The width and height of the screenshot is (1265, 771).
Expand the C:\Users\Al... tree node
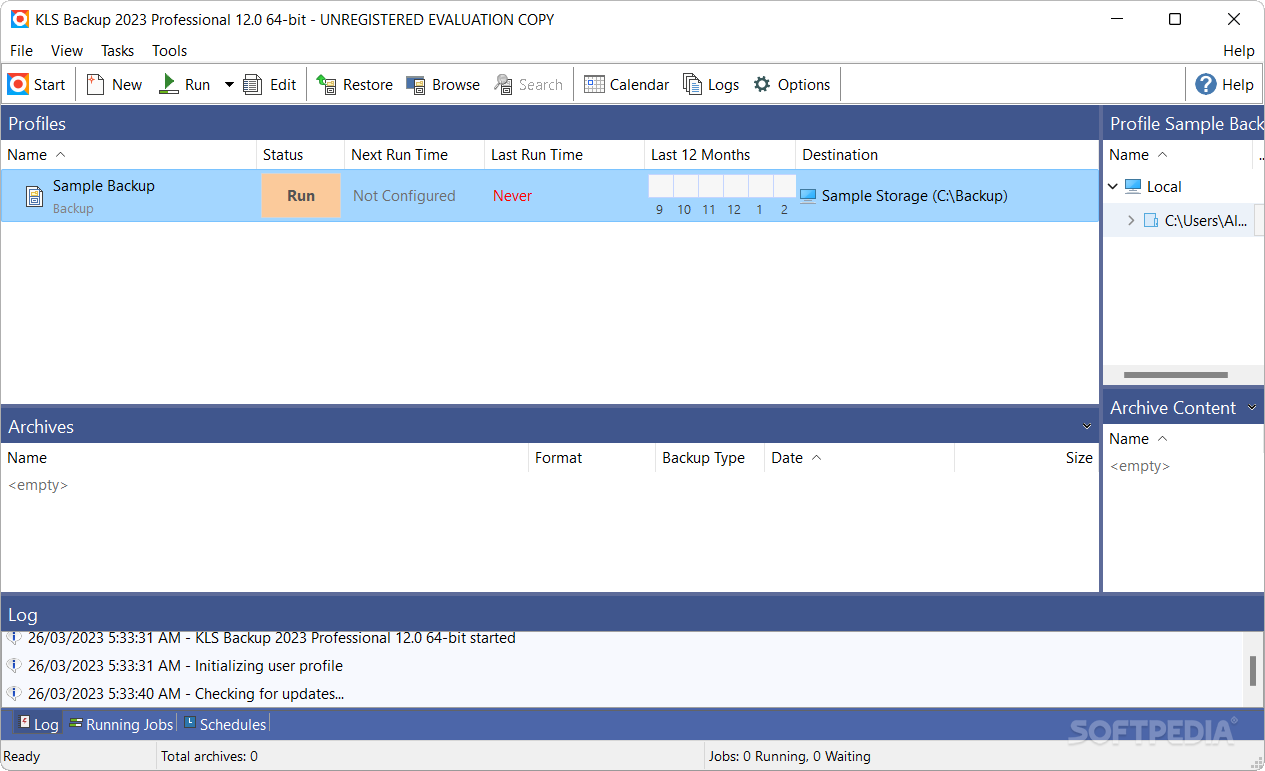tap(1131, 221)
